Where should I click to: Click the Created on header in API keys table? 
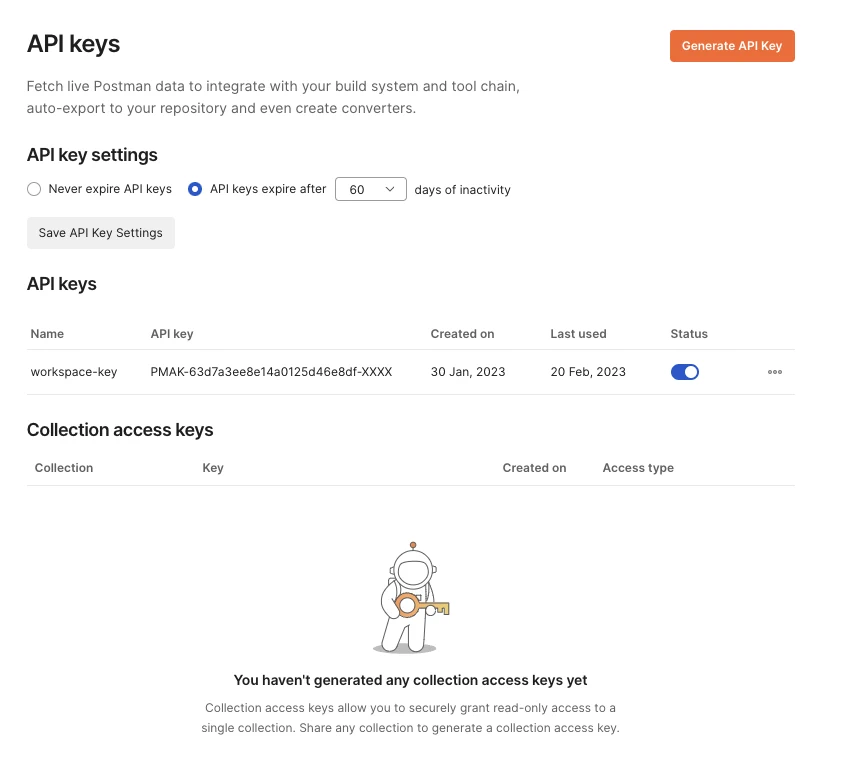462,334
